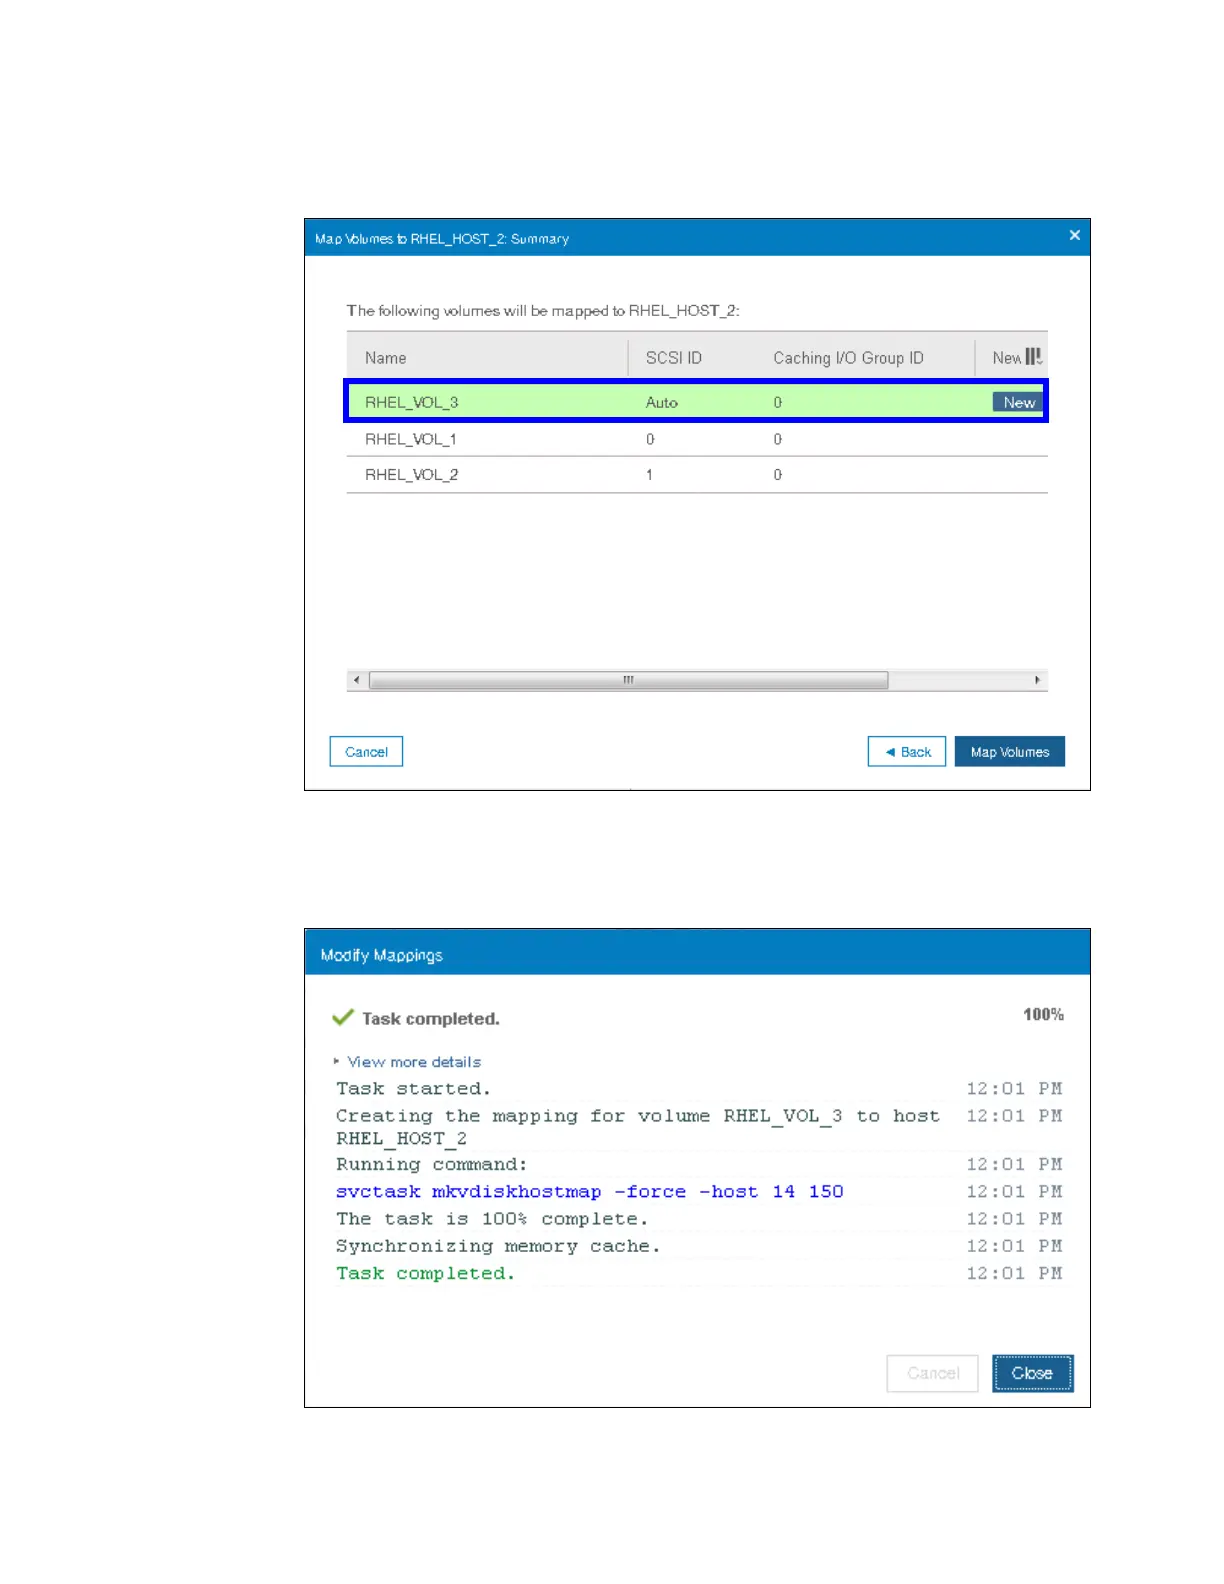This screenshot has height=1584, width=1224.
Task: Click the Task started. log line
Action: [413, 1089]
